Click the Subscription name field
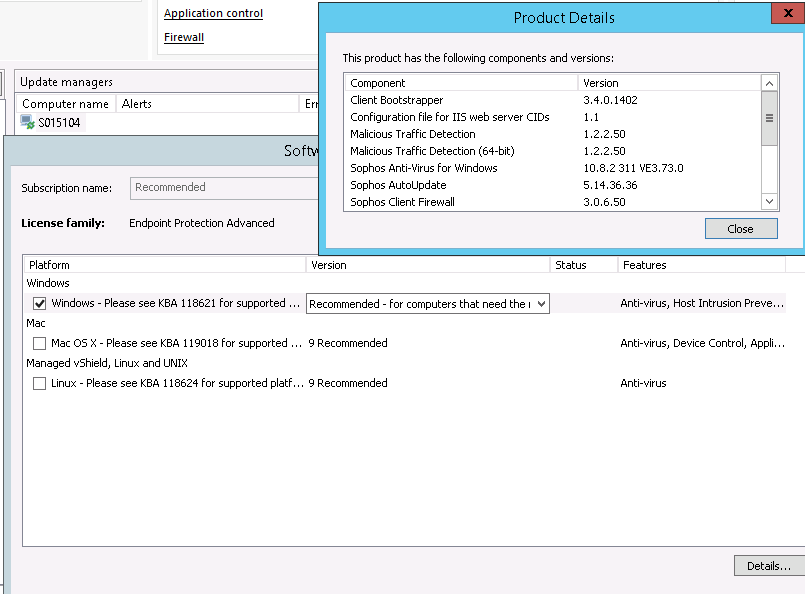 [224, 187]
